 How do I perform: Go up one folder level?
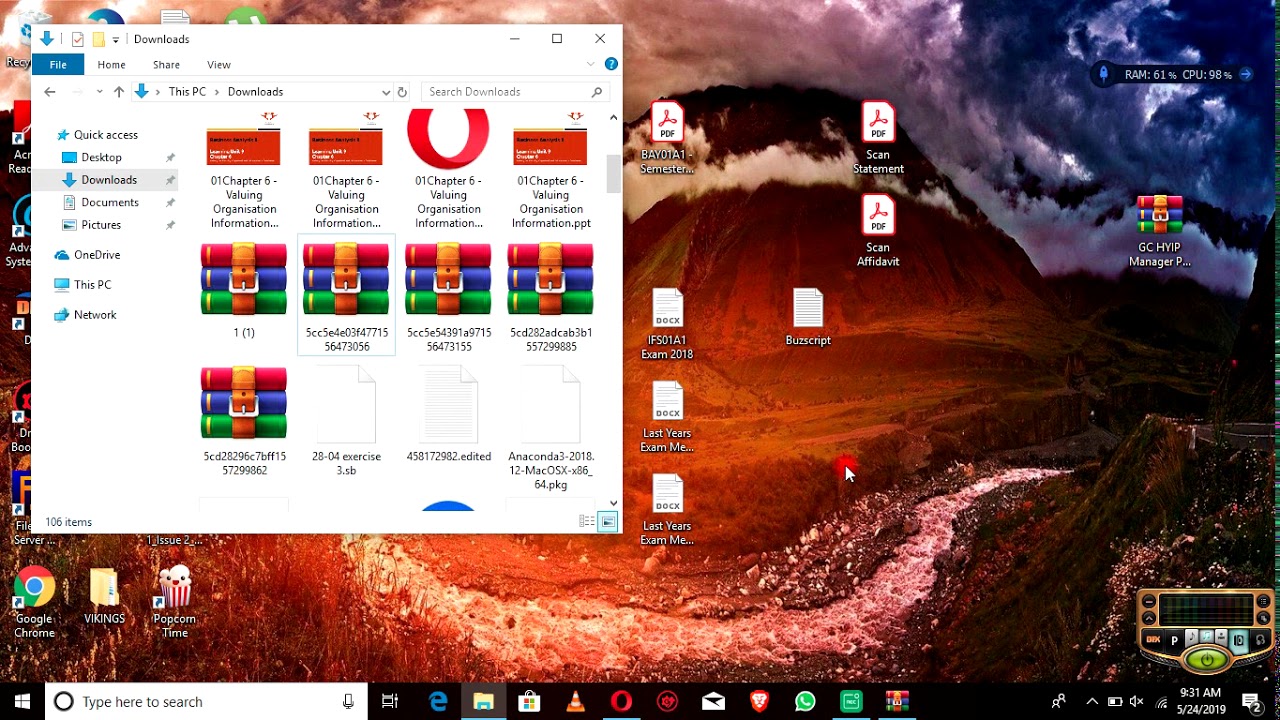[118, 92]
